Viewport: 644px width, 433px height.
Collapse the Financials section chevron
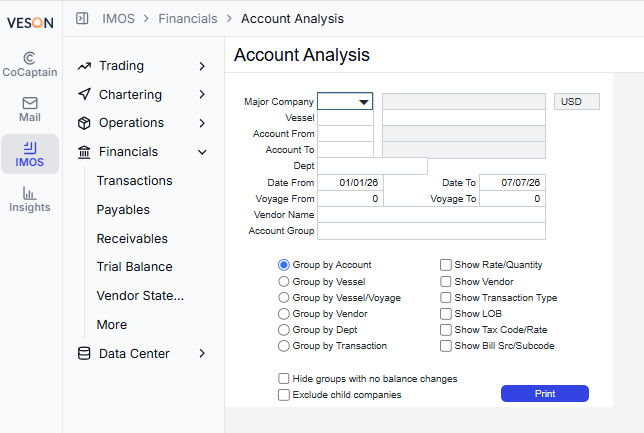pos(202,152)
